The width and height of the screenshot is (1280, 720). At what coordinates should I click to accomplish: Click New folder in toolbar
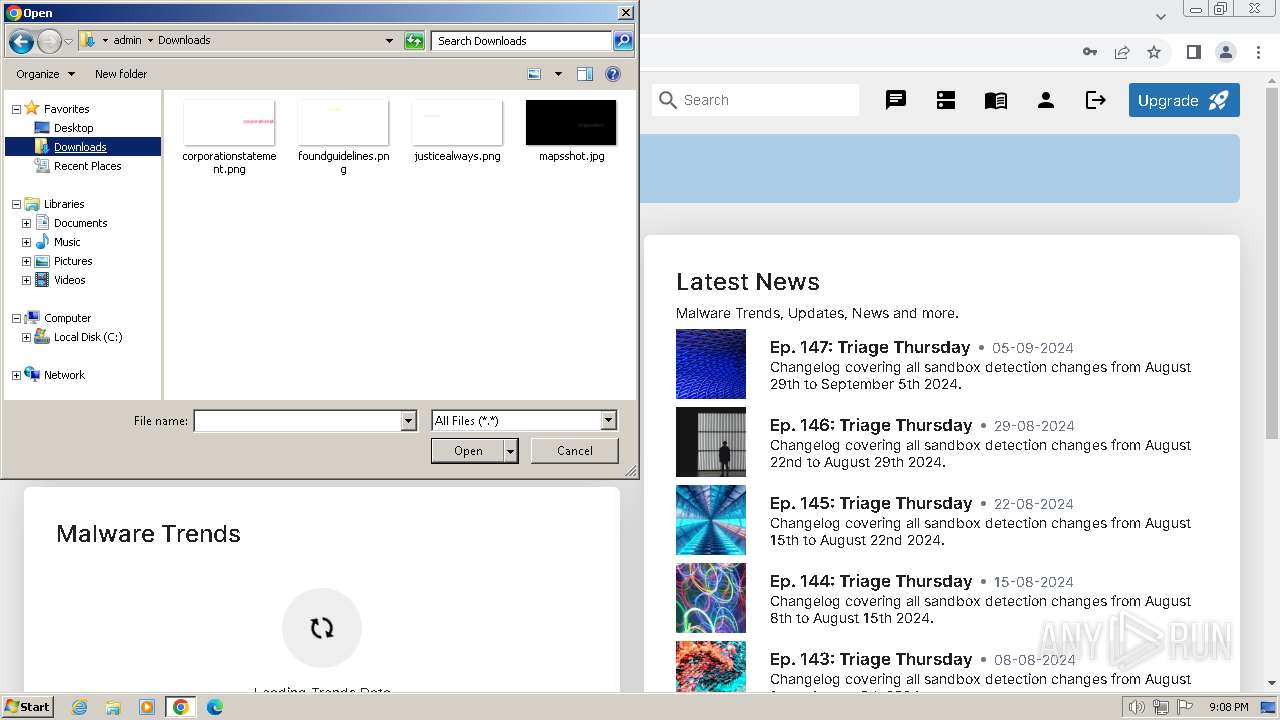[x=121, y=74]
